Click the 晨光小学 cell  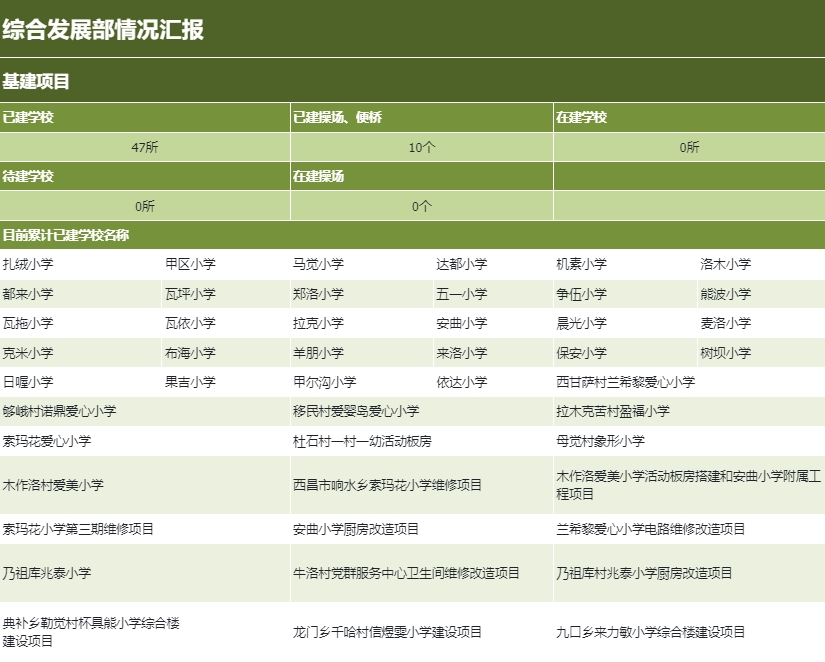click(x=625, y=323)
